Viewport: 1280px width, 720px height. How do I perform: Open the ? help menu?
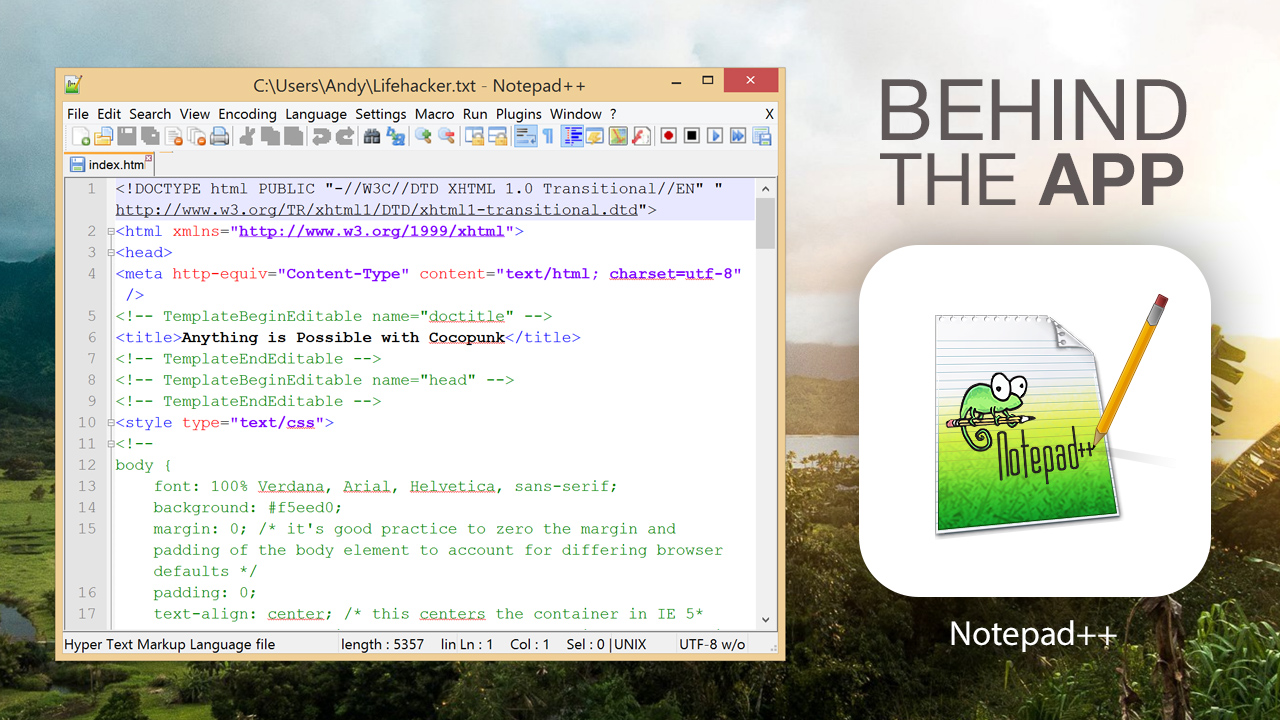click(613, 114)
